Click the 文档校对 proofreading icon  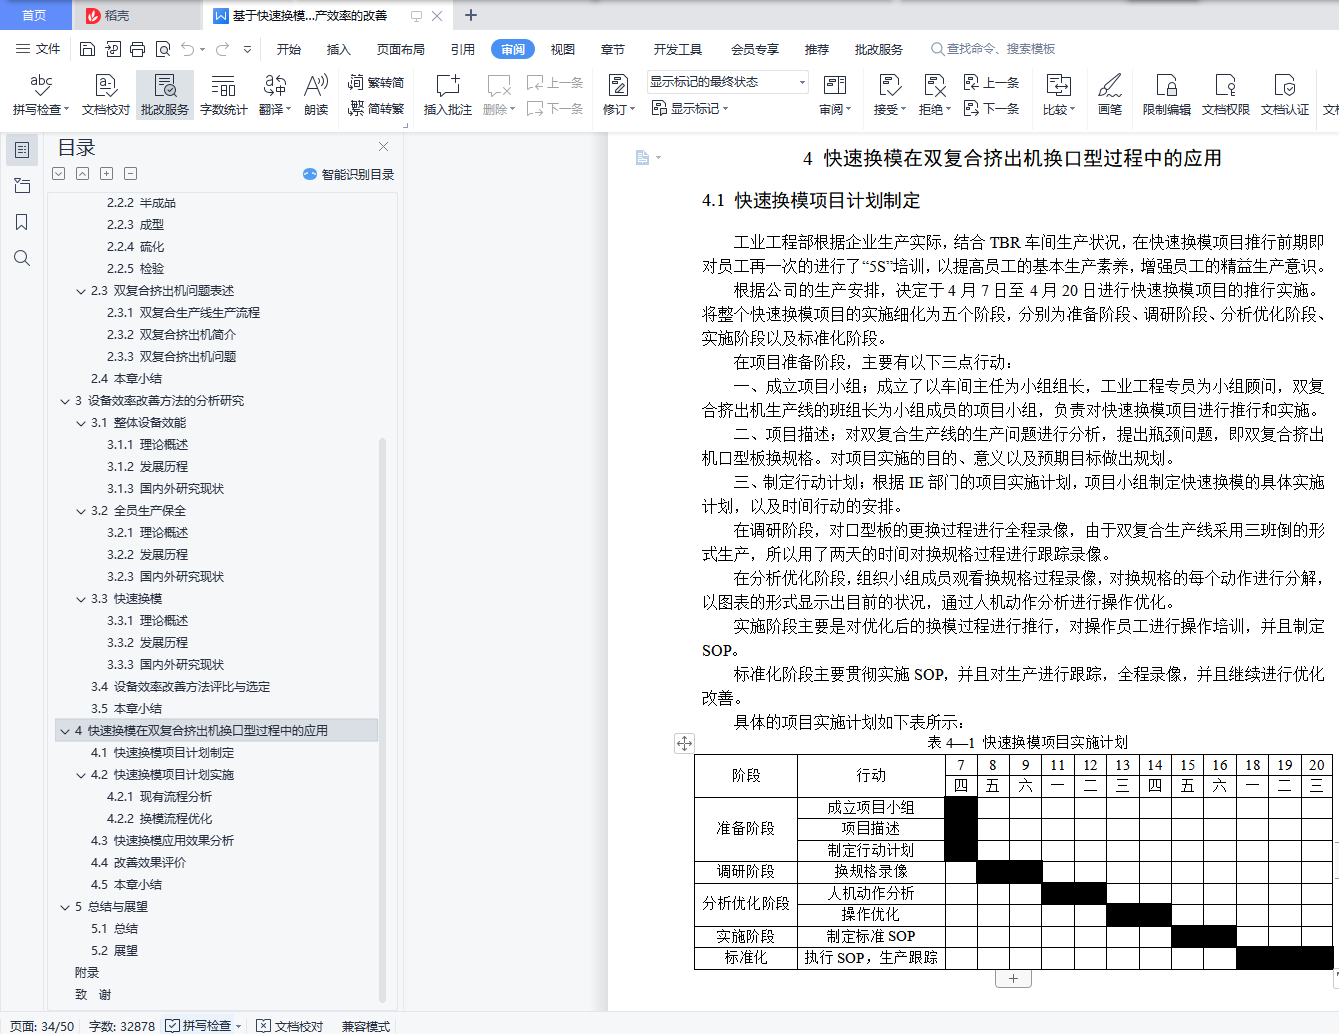(x=106, y=95)
